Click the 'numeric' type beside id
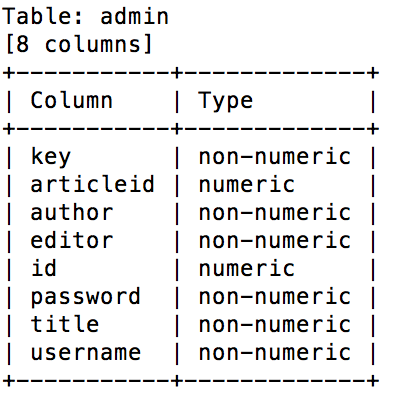This screenshot has width=402, height=406. [247, 269]
